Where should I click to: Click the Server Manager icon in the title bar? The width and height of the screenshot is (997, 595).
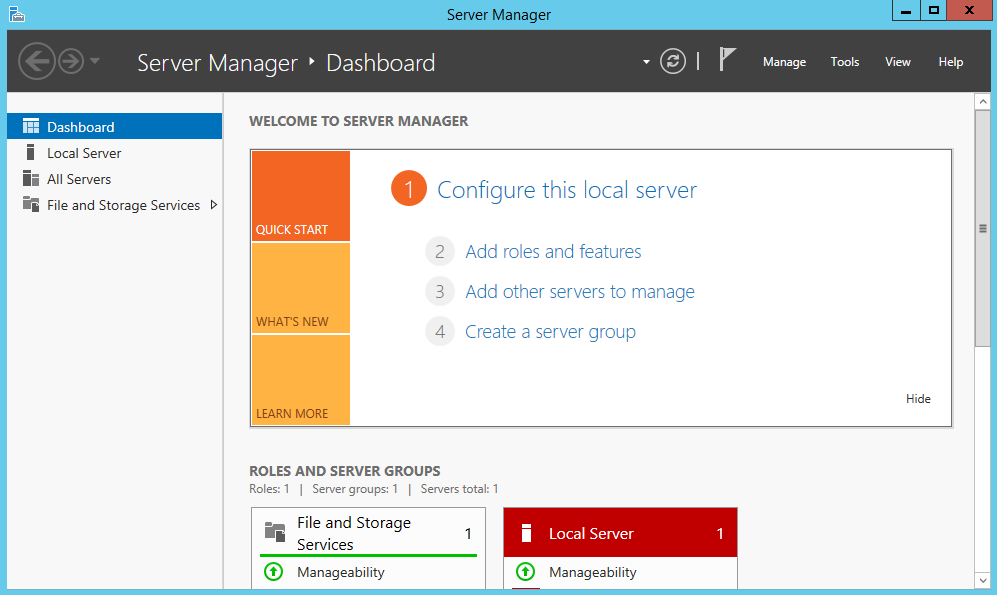tap(16, 14)
